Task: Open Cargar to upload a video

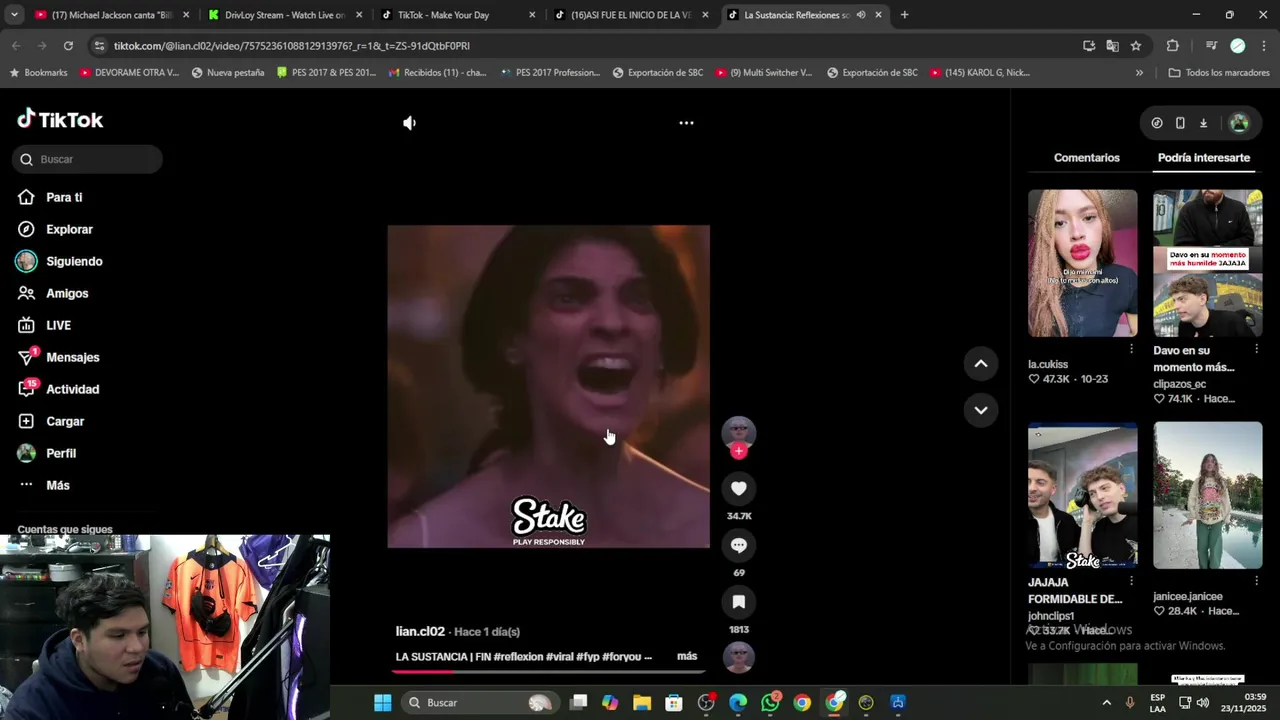Action: coord(65,421)
